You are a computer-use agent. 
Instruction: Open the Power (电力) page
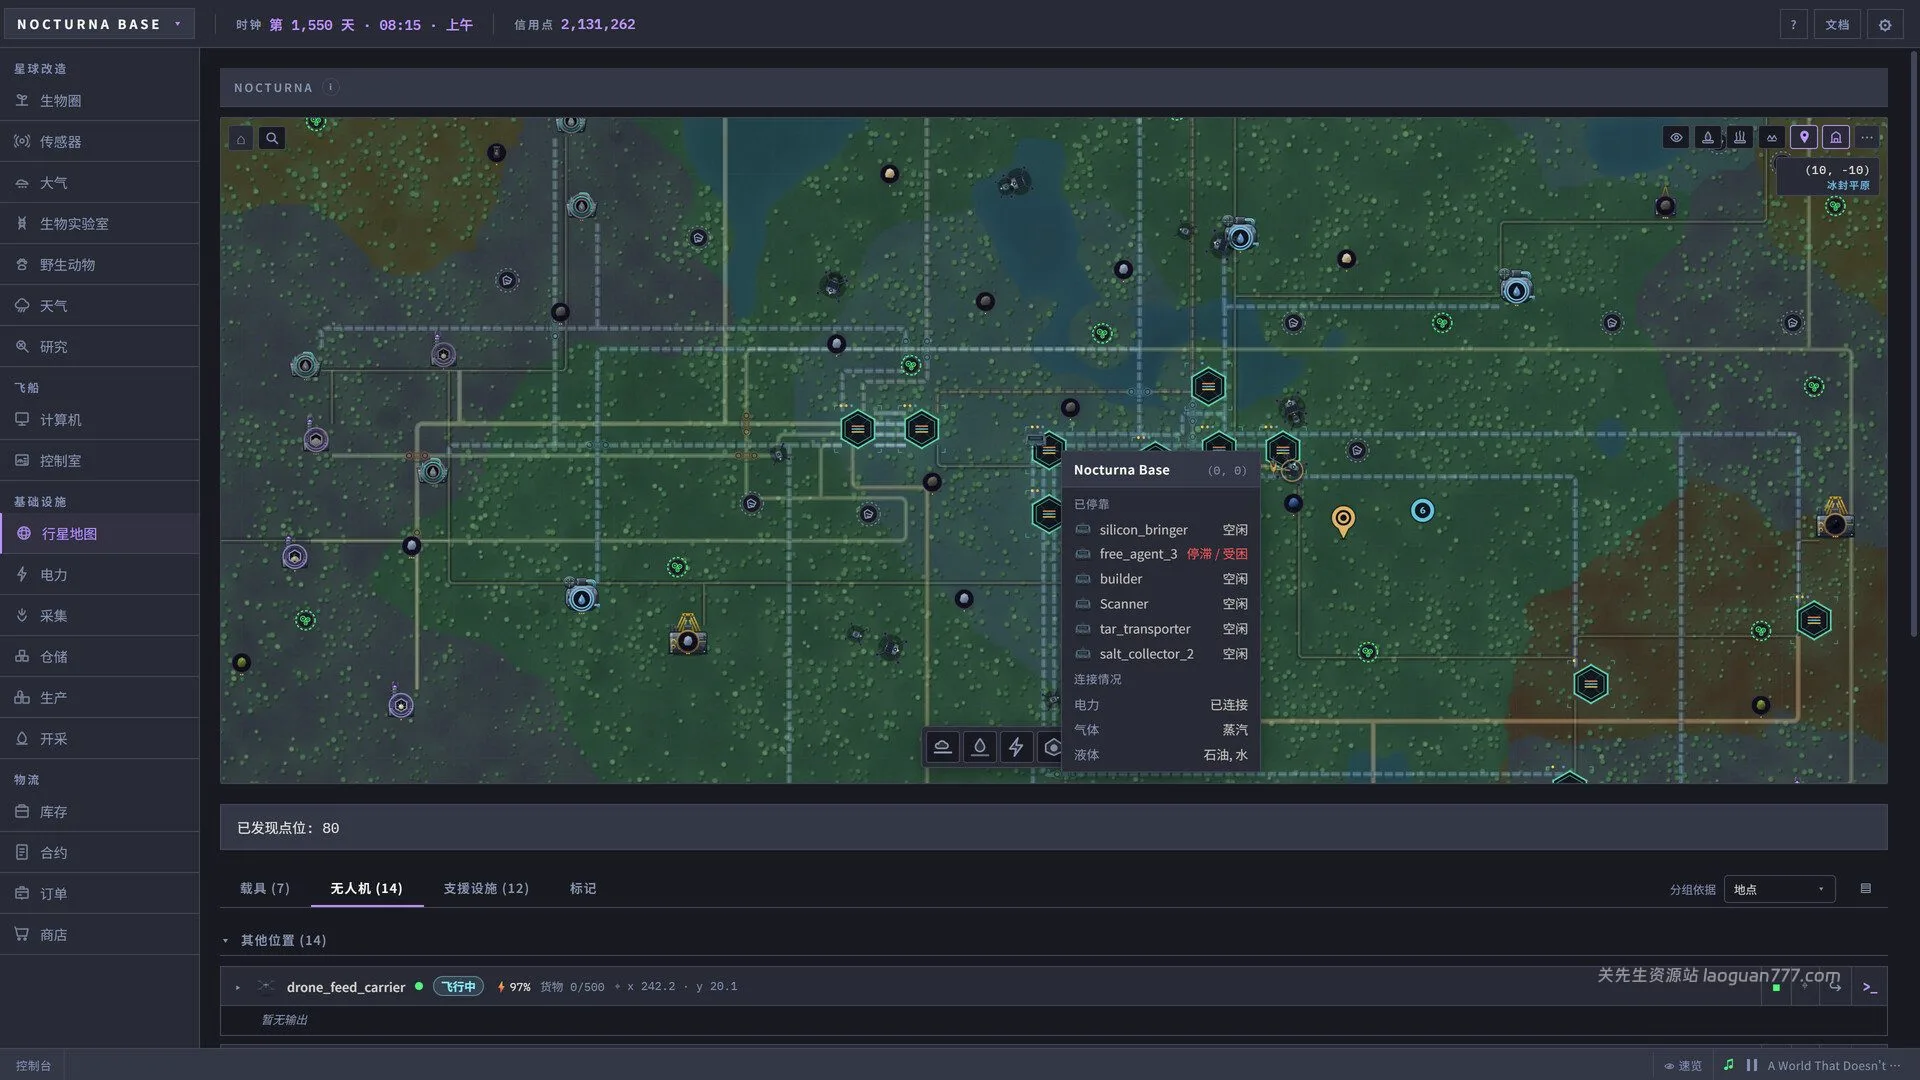(99, 575)
